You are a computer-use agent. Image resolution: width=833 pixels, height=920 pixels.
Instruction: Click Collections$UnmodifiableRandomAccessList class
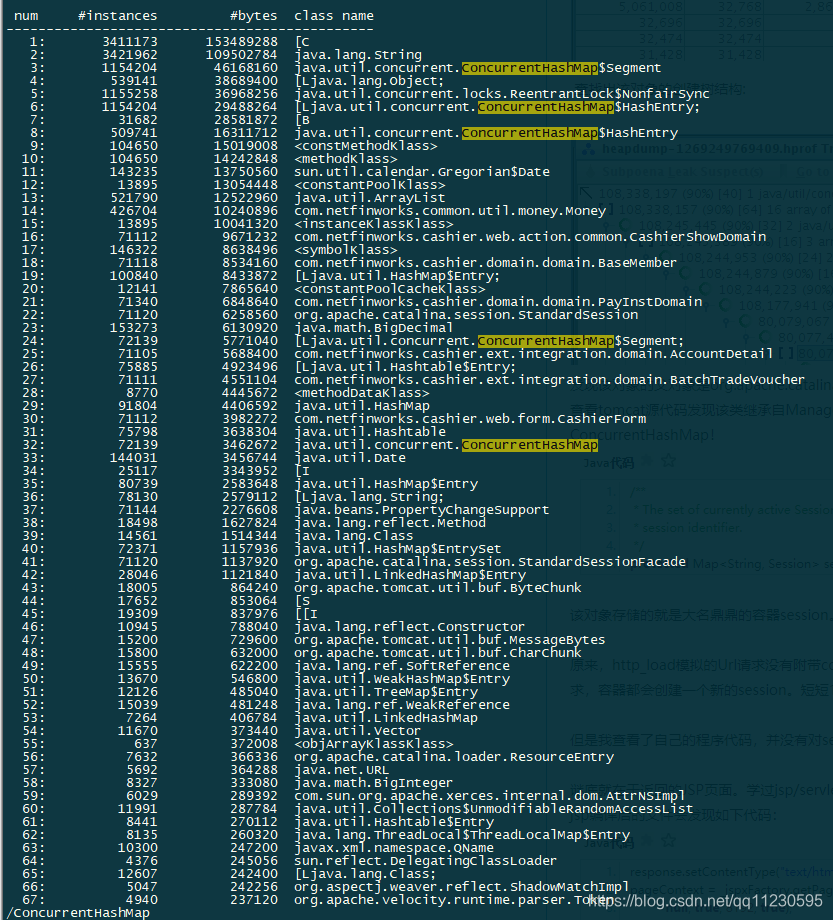(x=493, y=809)
